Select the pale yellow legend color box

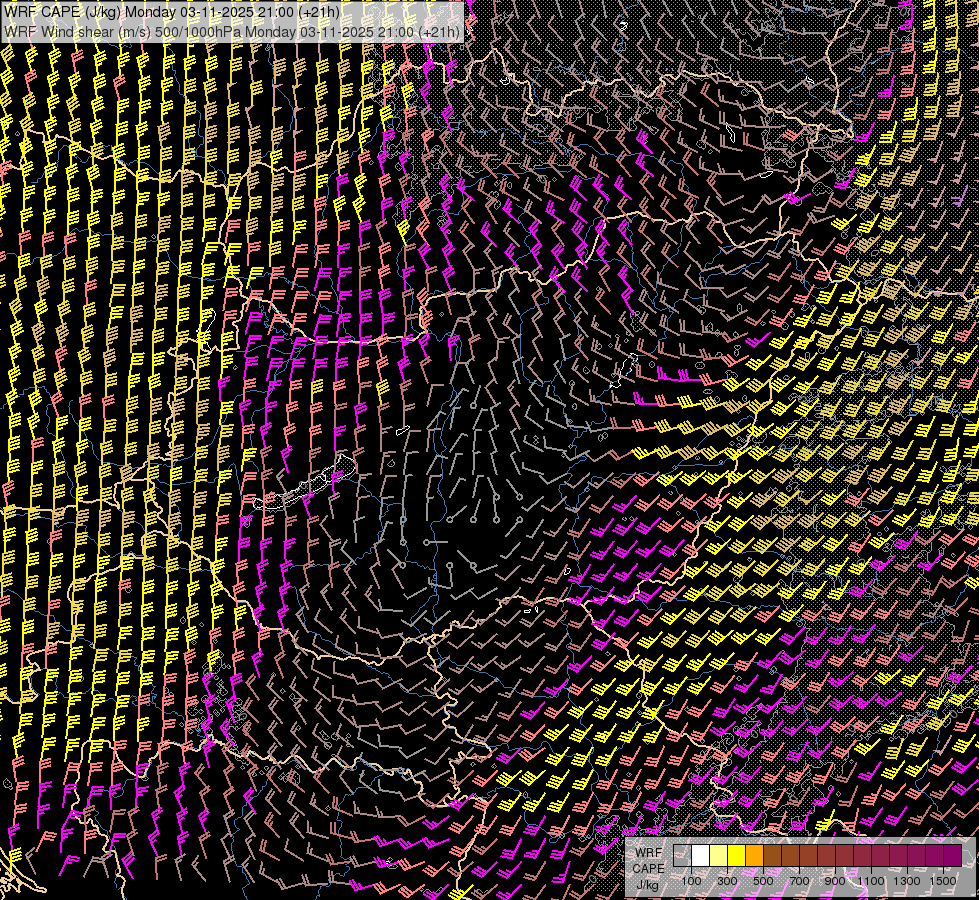click(x=719, y=855)
